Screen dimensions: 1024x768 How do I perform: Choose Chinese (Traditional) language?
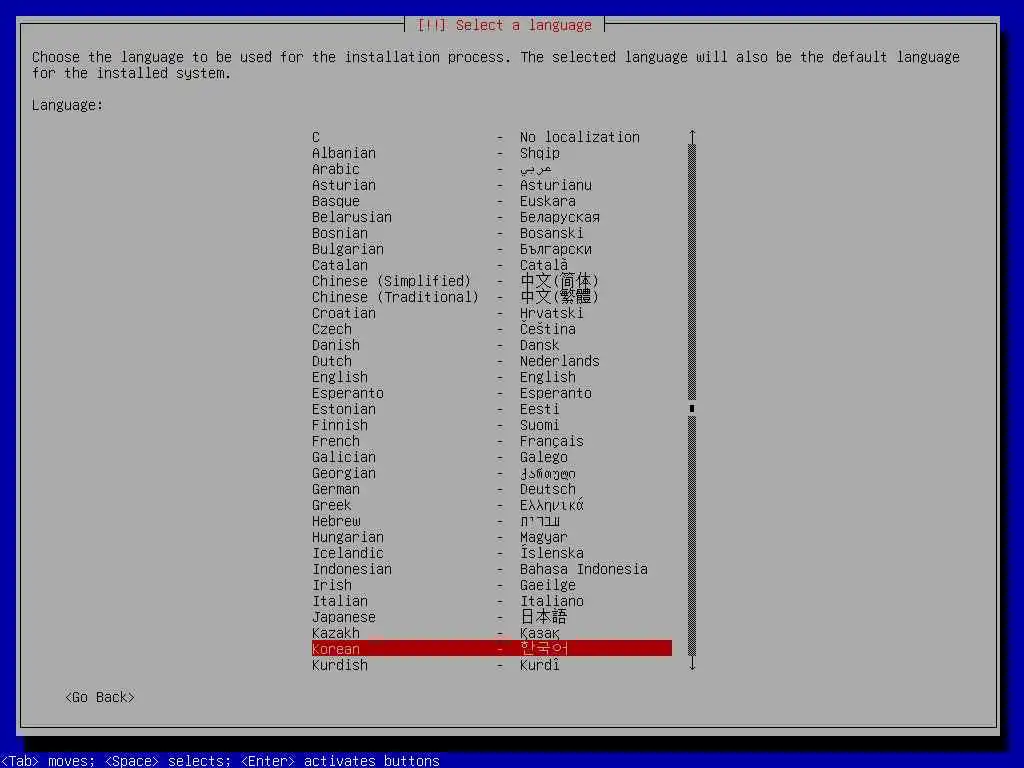pyautogui.click(x=492, y=297)
